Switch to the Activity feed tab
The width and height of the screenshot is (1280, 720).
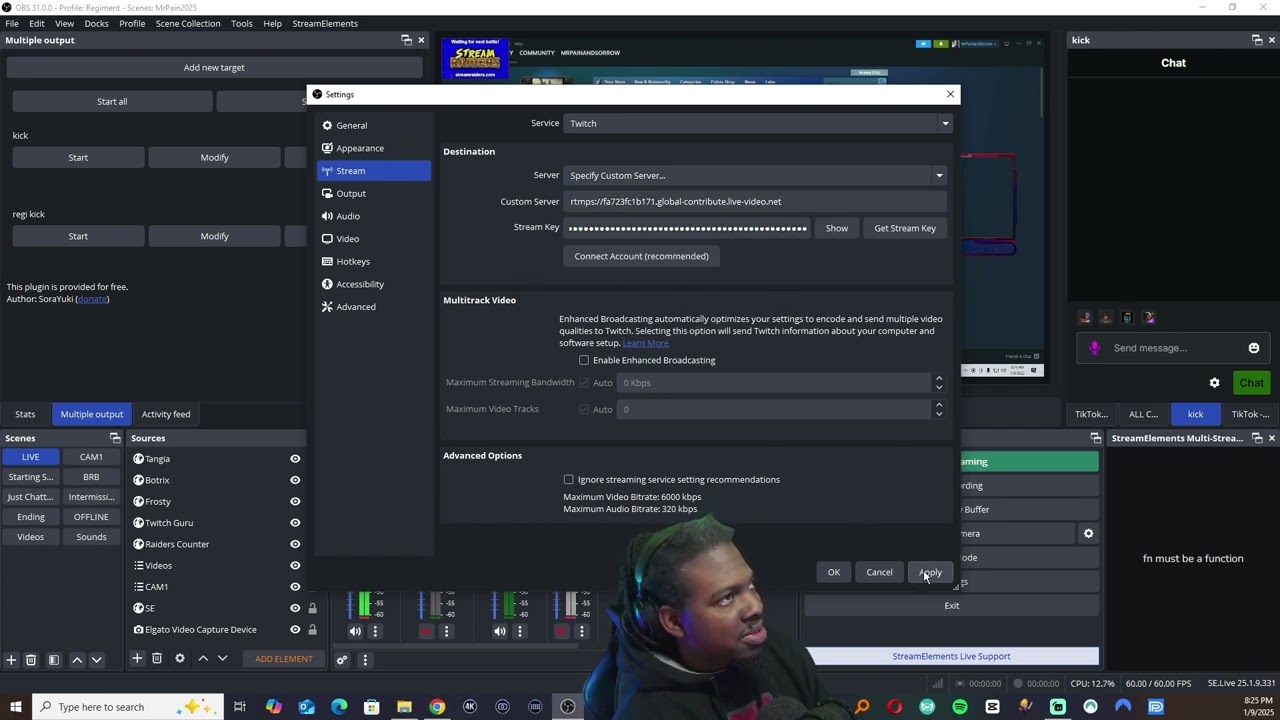coord(166,414)
